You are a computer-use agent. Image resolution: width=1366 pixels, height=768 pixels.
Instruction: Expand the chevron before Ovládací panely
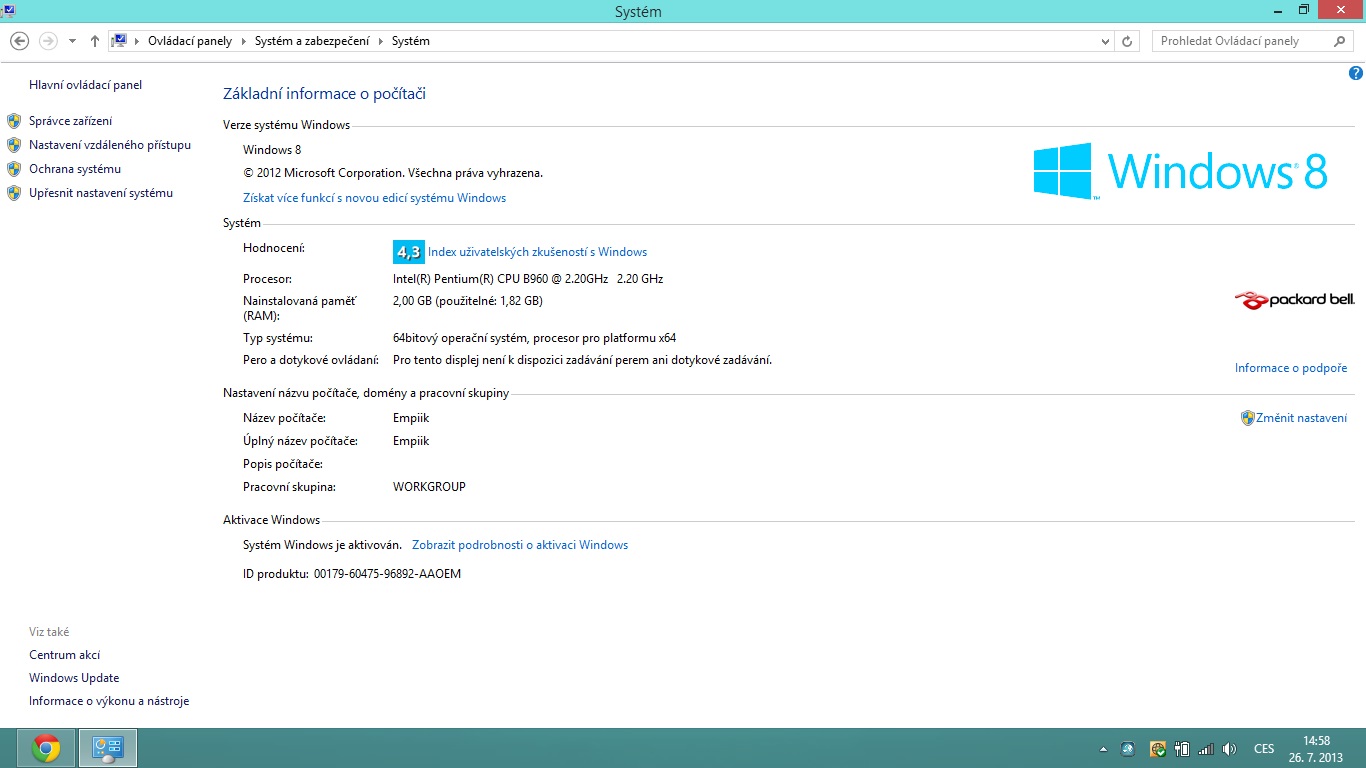pos(138,41)
